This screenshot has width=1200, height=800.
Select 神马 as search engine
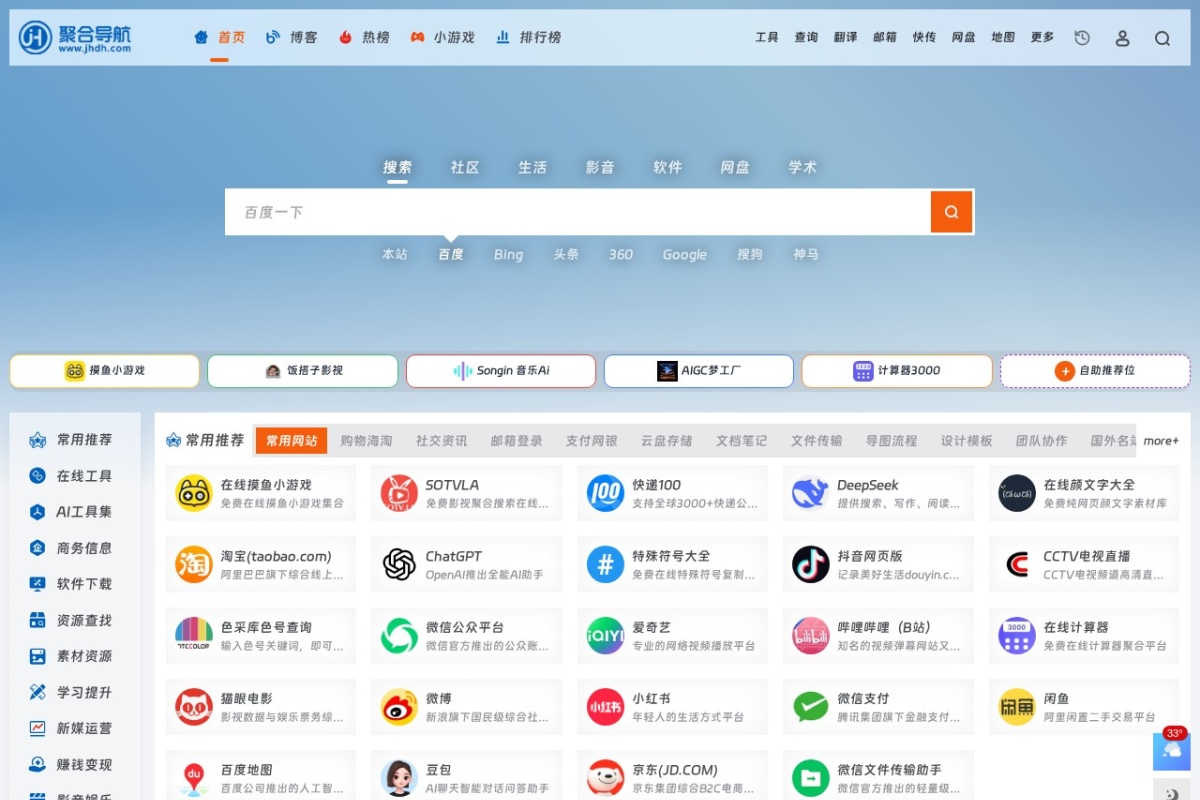tap(806, 255)
